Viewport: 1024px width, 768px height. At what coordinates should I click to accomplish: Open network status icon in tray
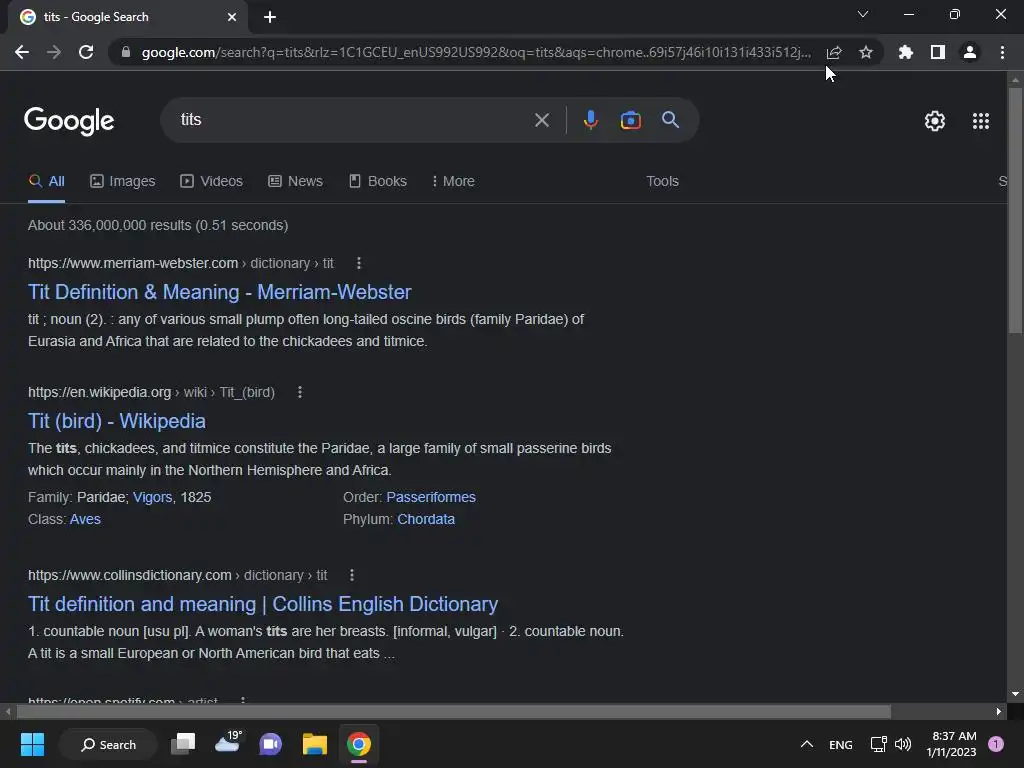point(878,744)
